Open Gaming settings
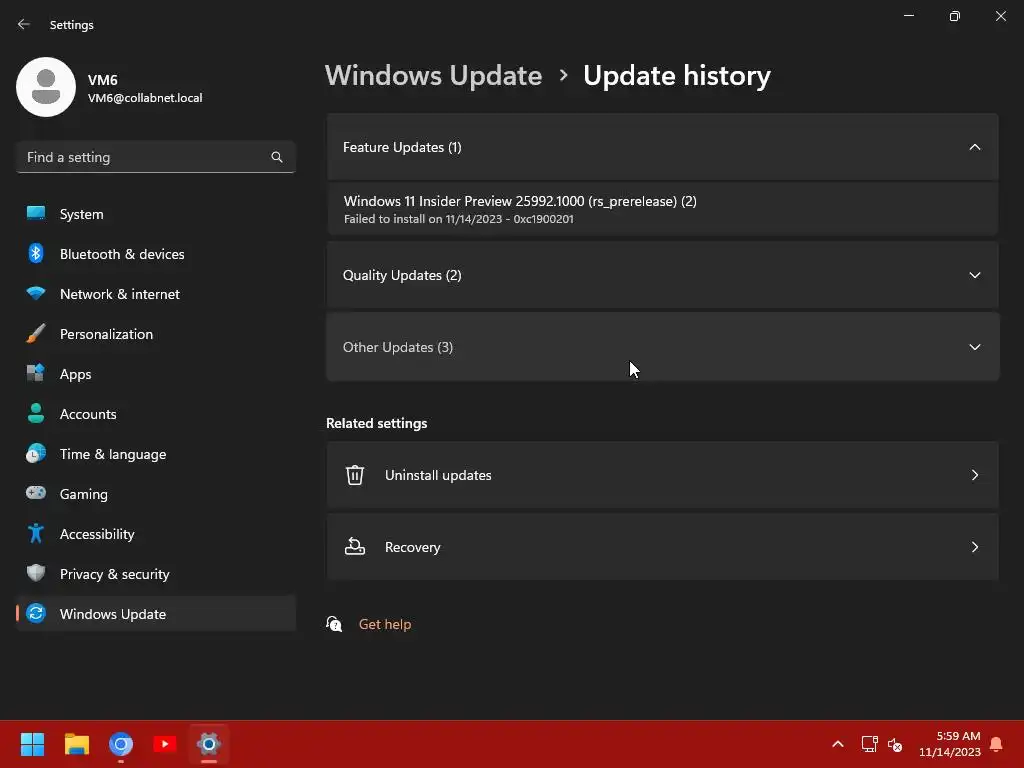The width and height of the screenshot is (1024, 768). (155, 494)
